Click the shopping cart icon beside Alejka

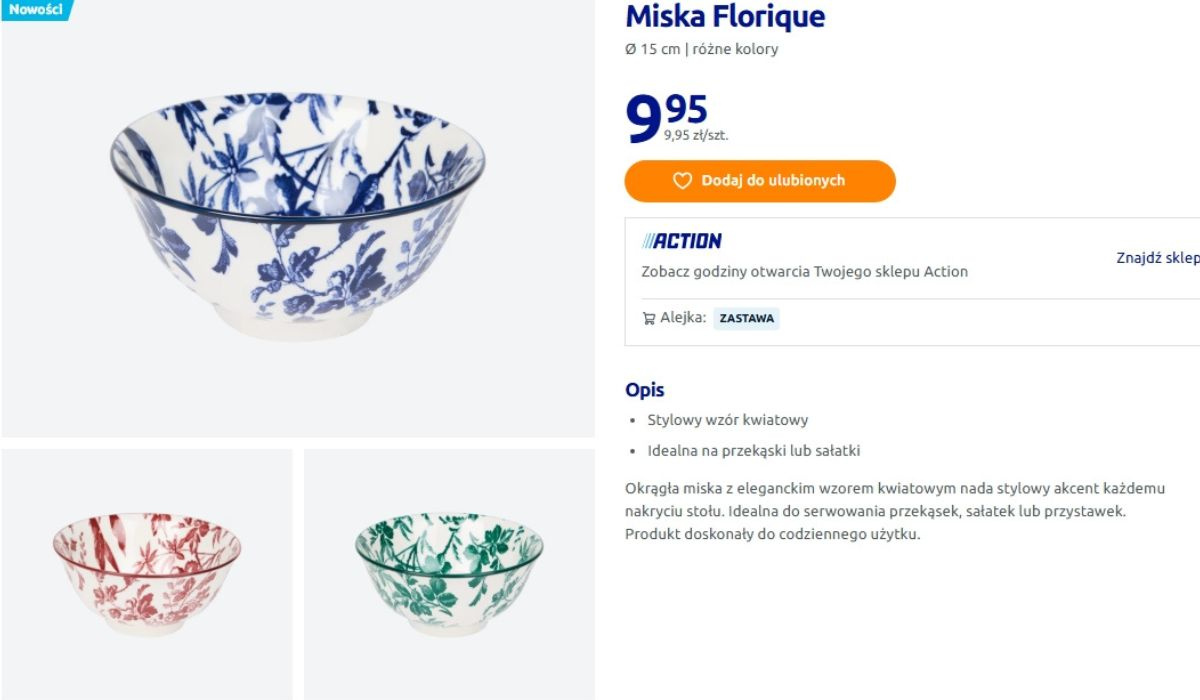(648, 318)
